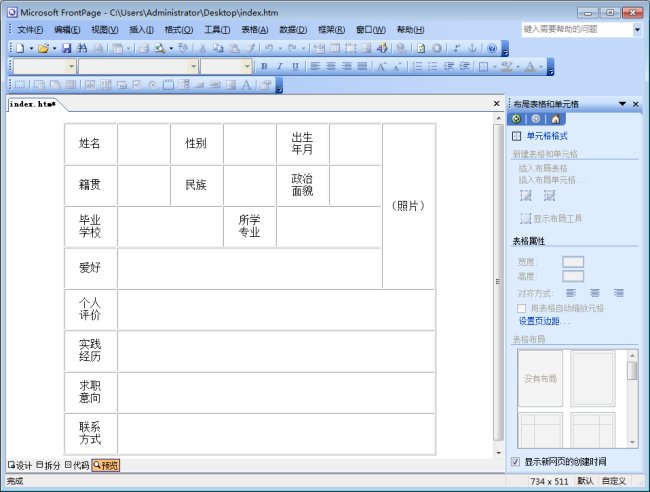Click the Open folder icon
Image resolution: width=650 pixels, height=492 pixels.
click(43, 48)
